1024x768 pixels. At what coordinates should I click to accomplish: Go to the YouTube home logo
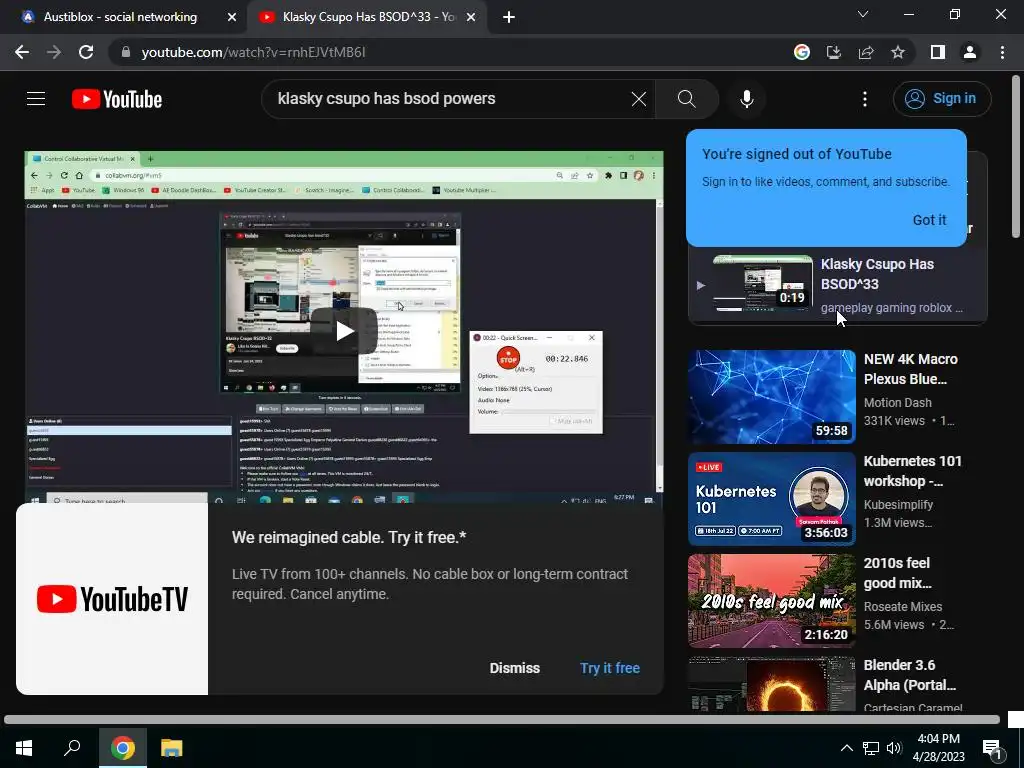pos(117,99)
